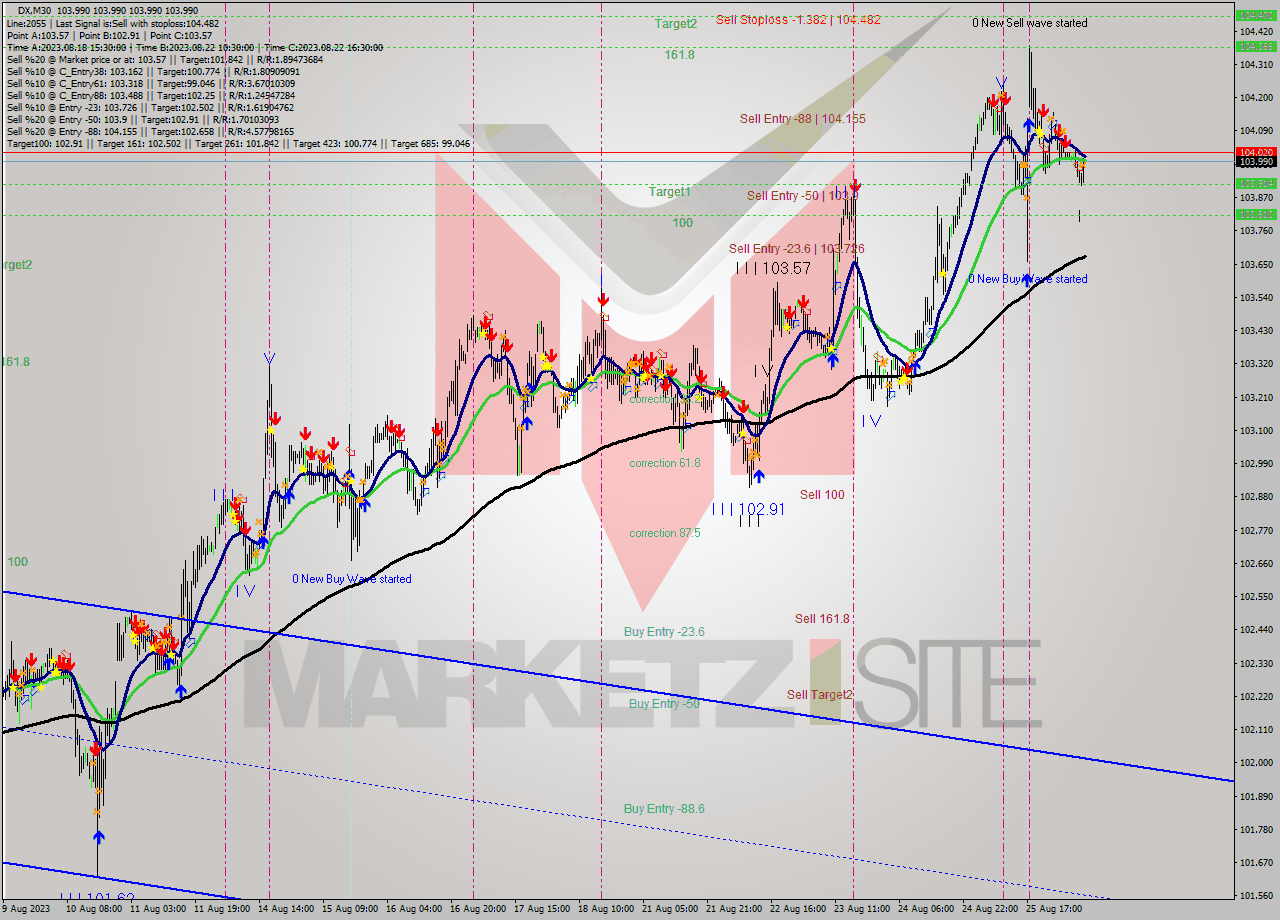This screenshot has height=920, width=1280.
Task: Click the 103.100 price axis value
Action: (x=1256, y=430)
